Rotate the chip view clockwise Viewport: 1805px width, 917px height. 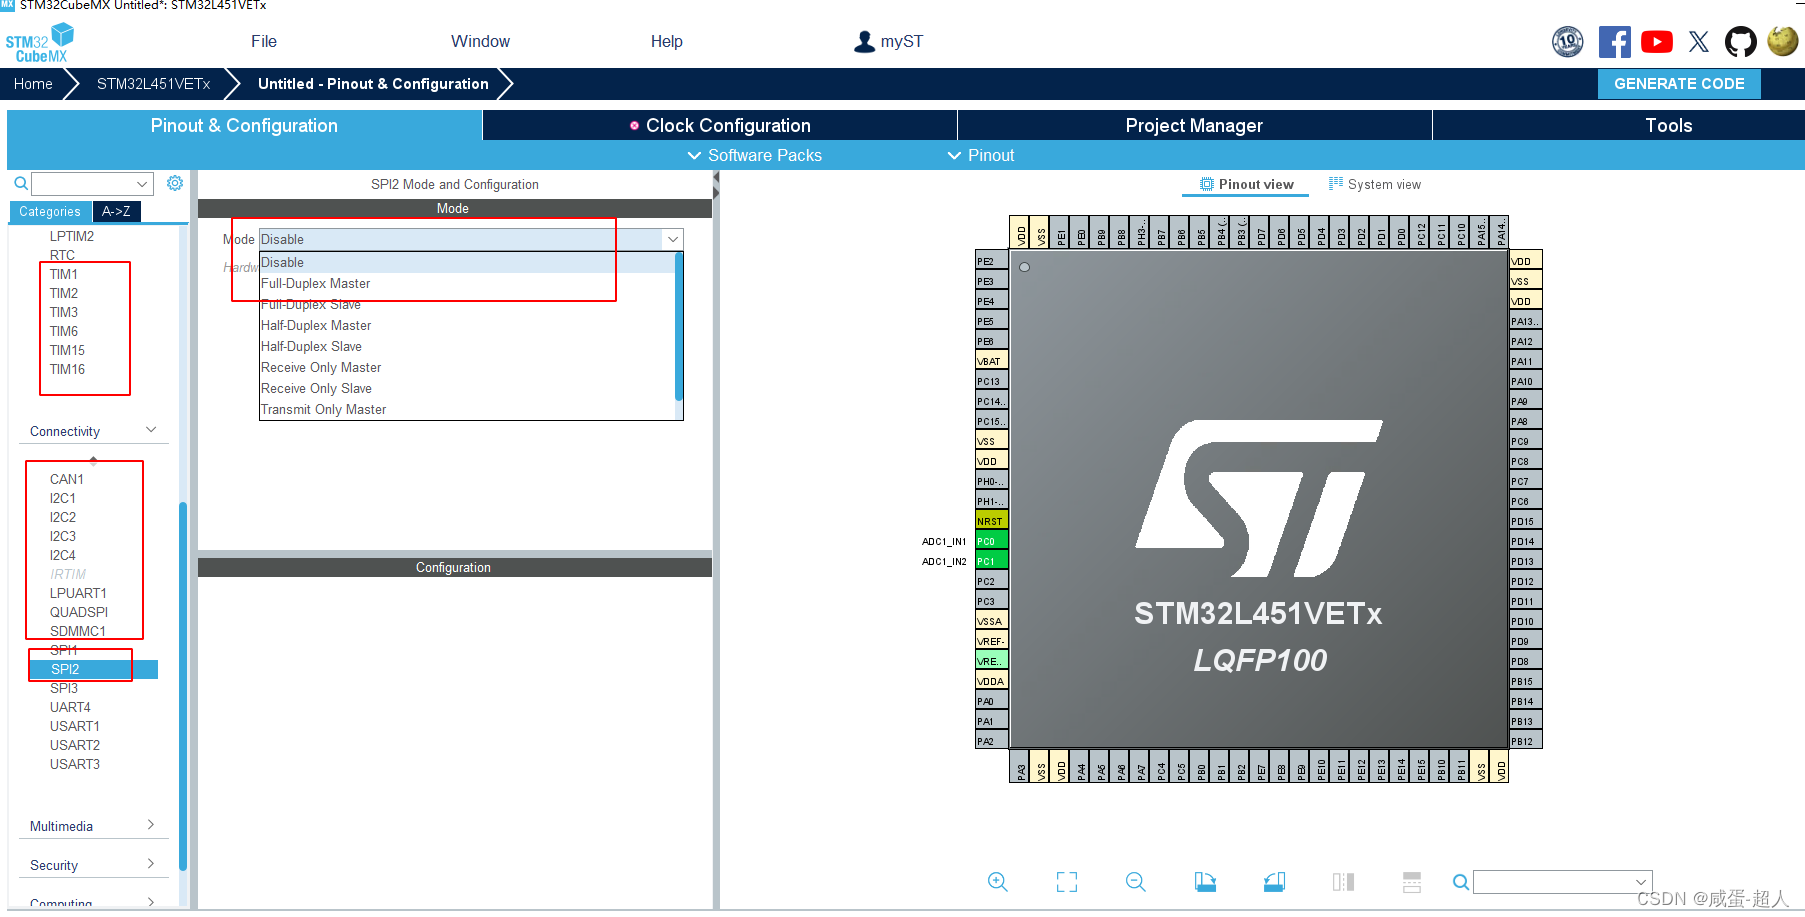tap(1205, 881)
